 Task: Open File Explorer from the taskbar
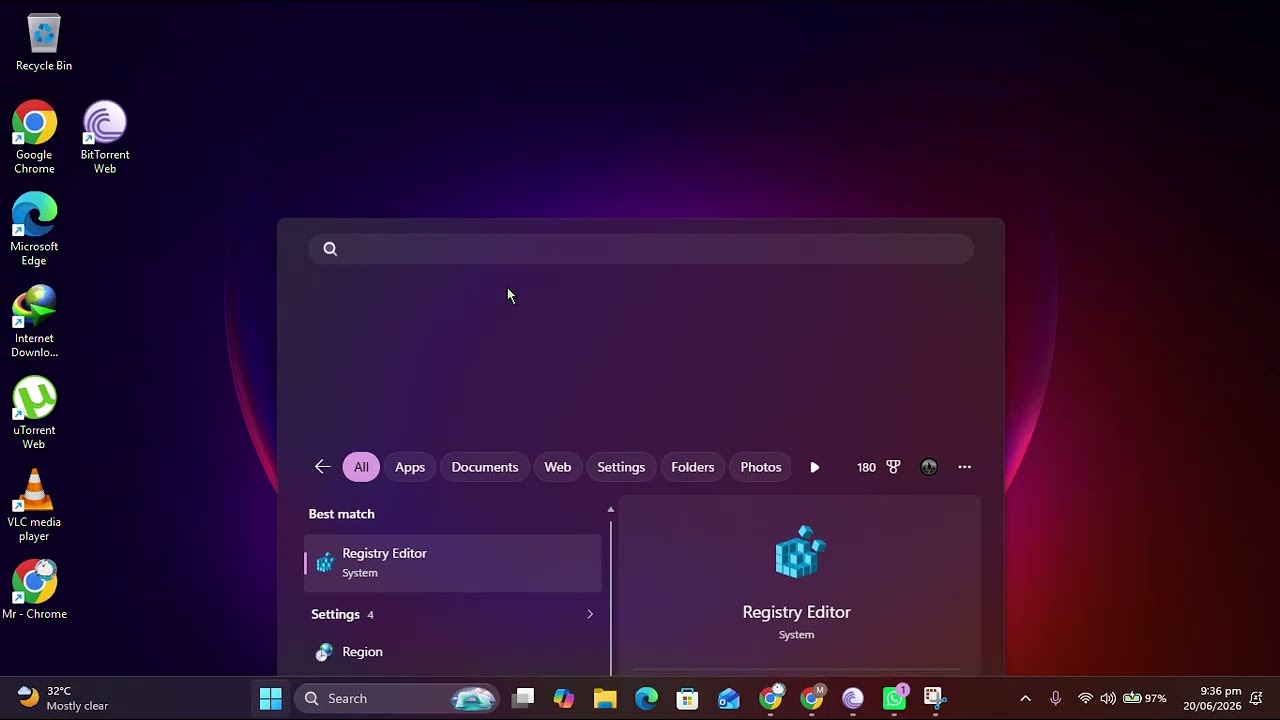click(x=605, y=698)
